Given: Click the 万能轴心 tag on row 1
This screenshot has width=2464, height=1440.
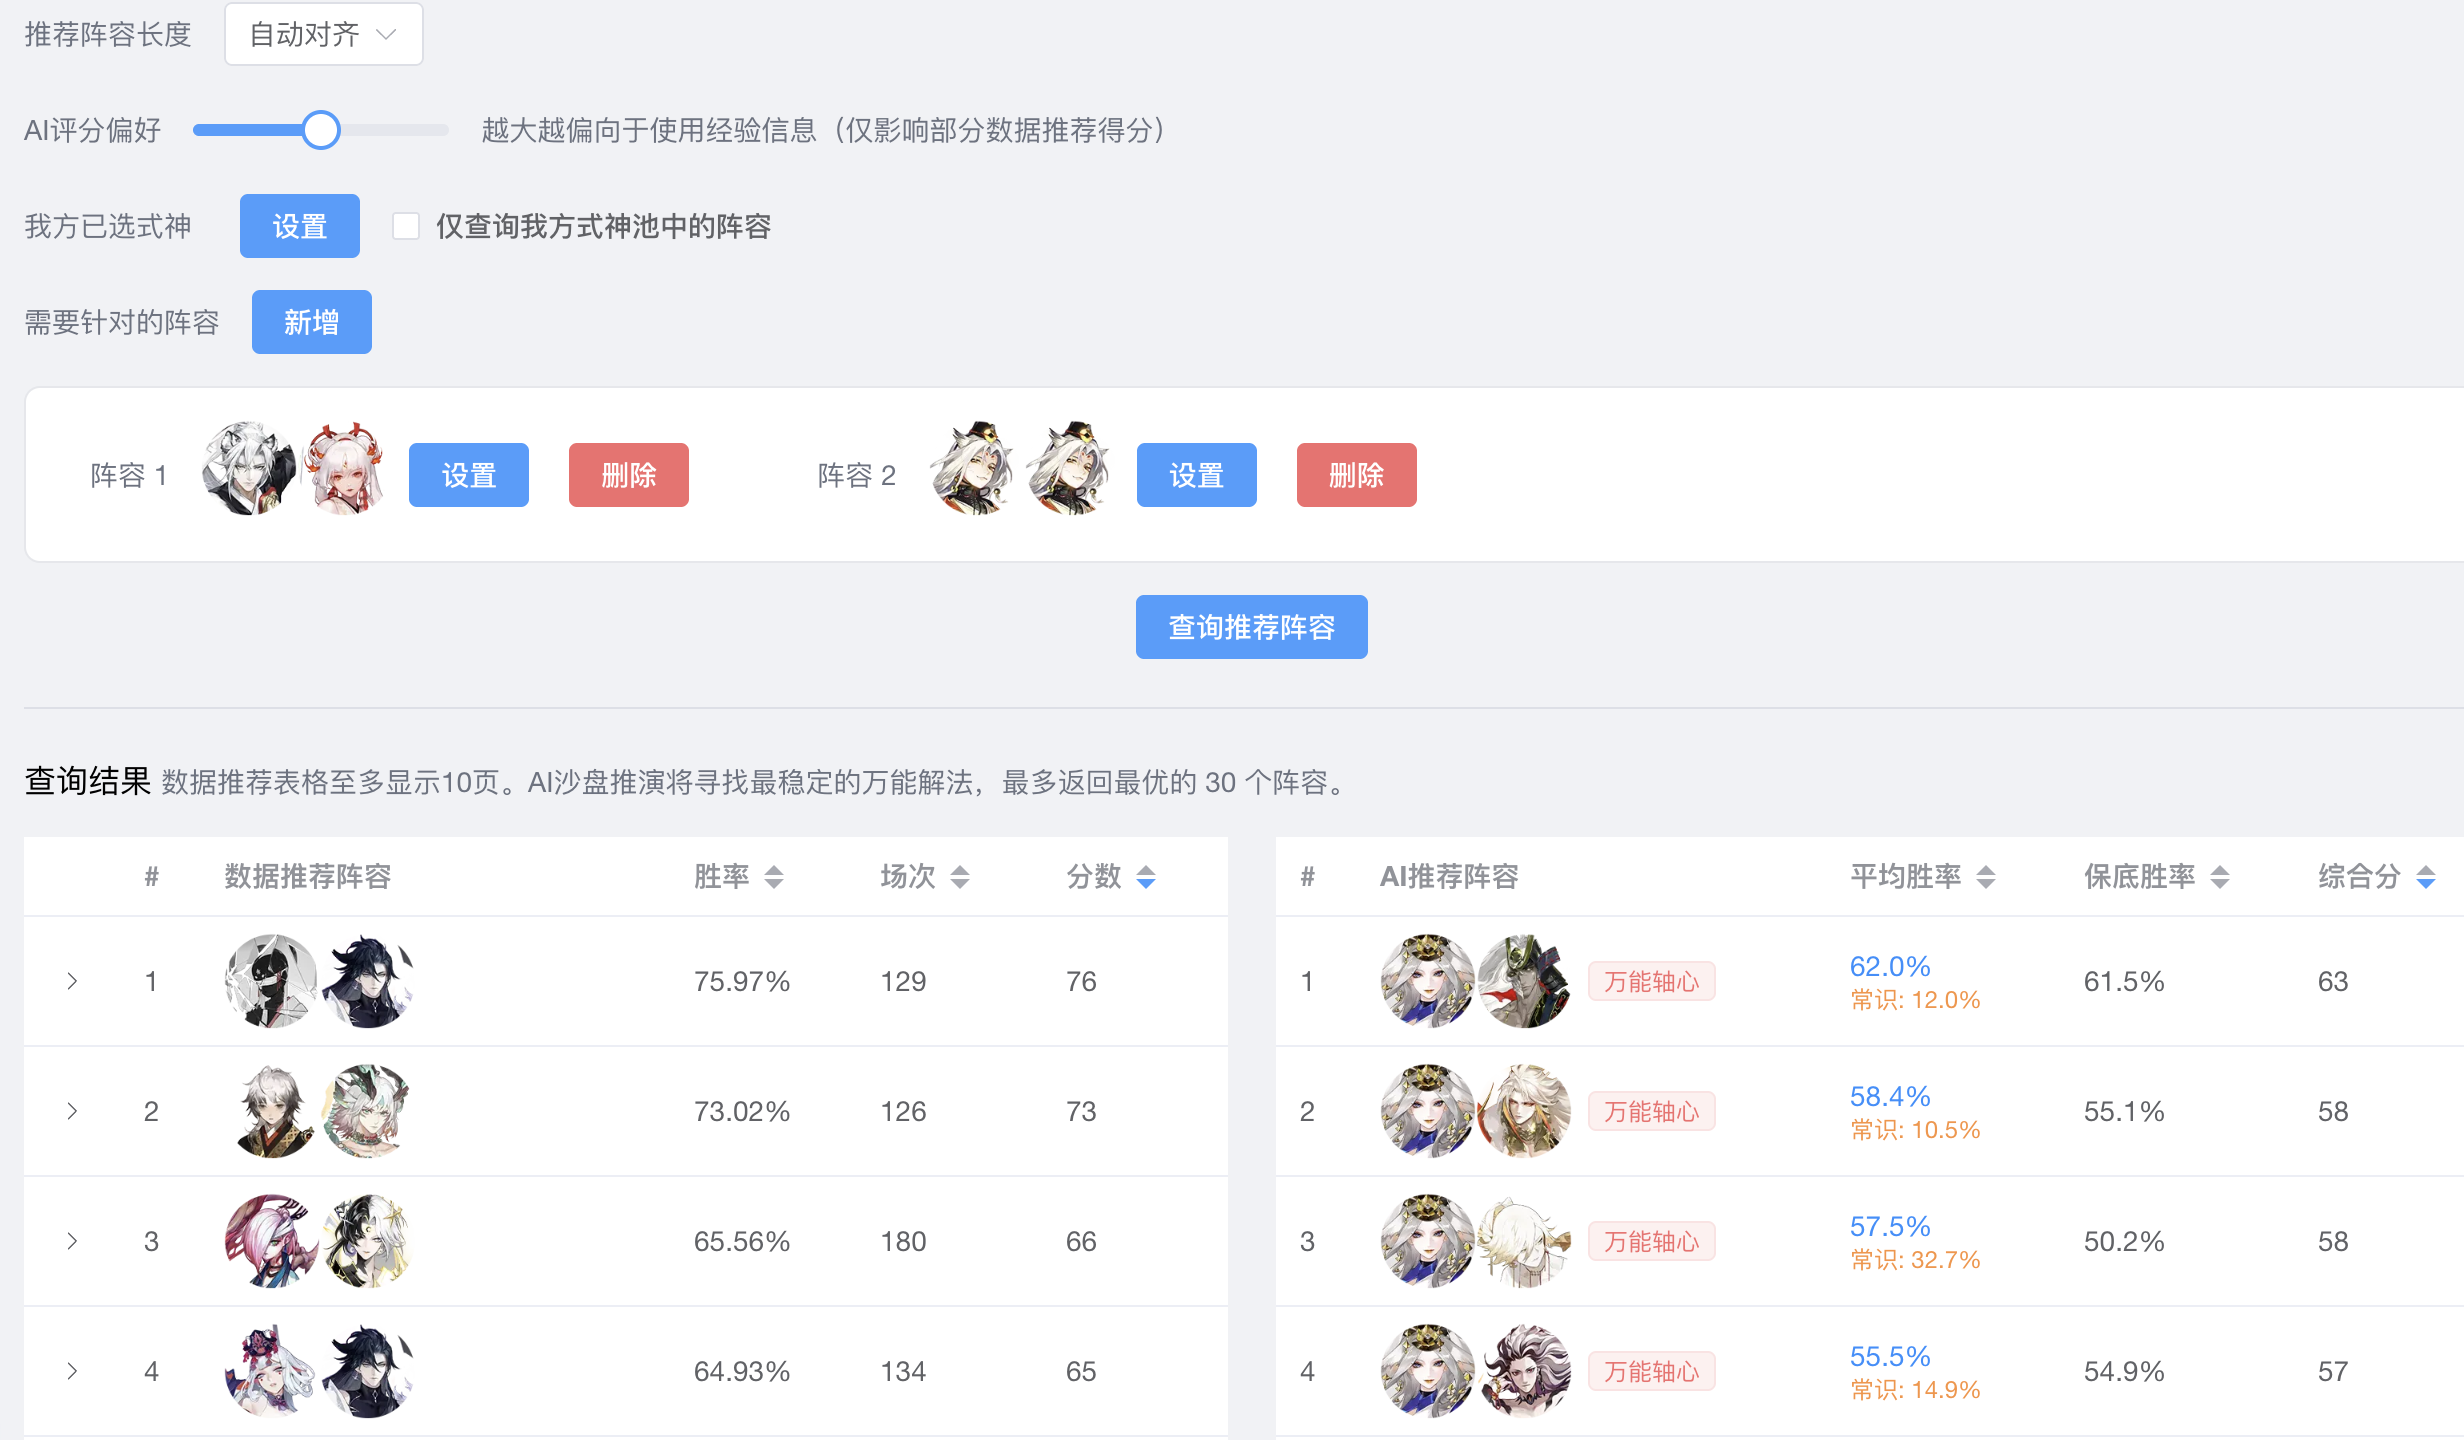Looking at the screenshot, I should (x=1651, y=981).
